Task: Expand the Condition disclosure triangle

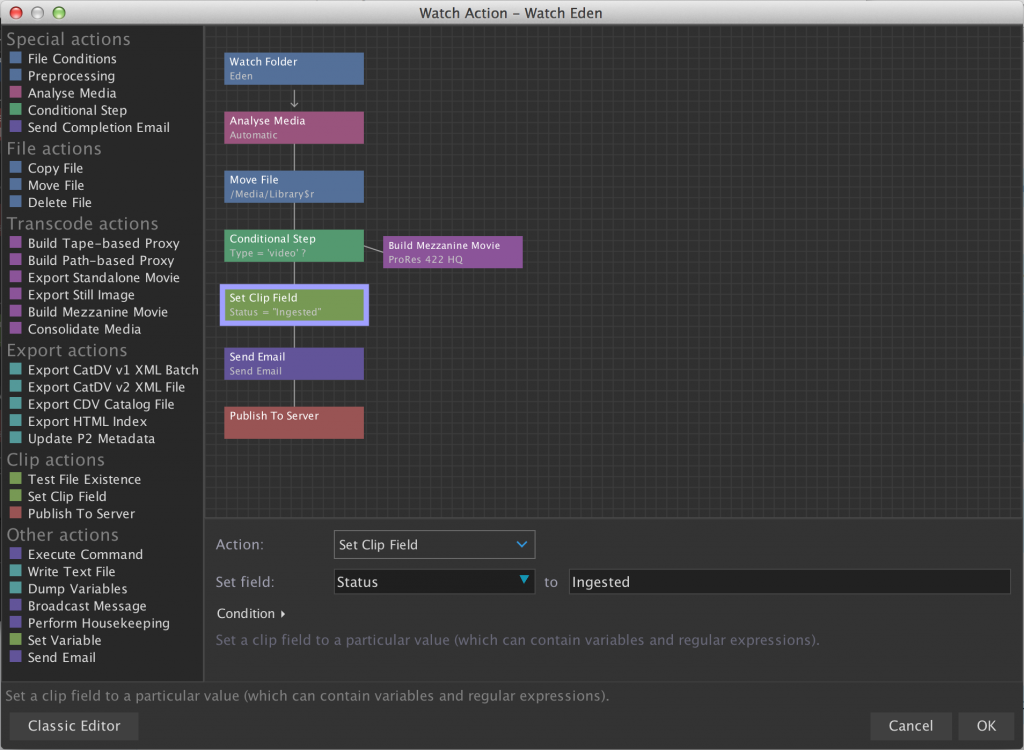Action: tap(283, 614)
